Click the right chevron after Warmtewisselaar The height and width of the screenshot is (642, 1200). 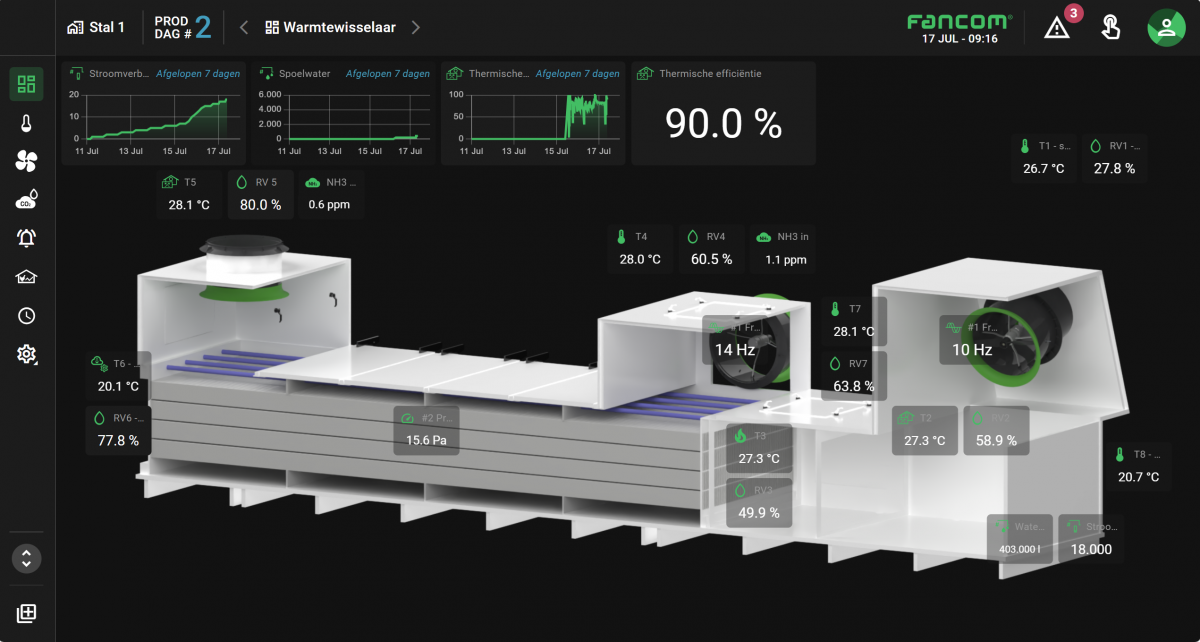coord(418,28)
